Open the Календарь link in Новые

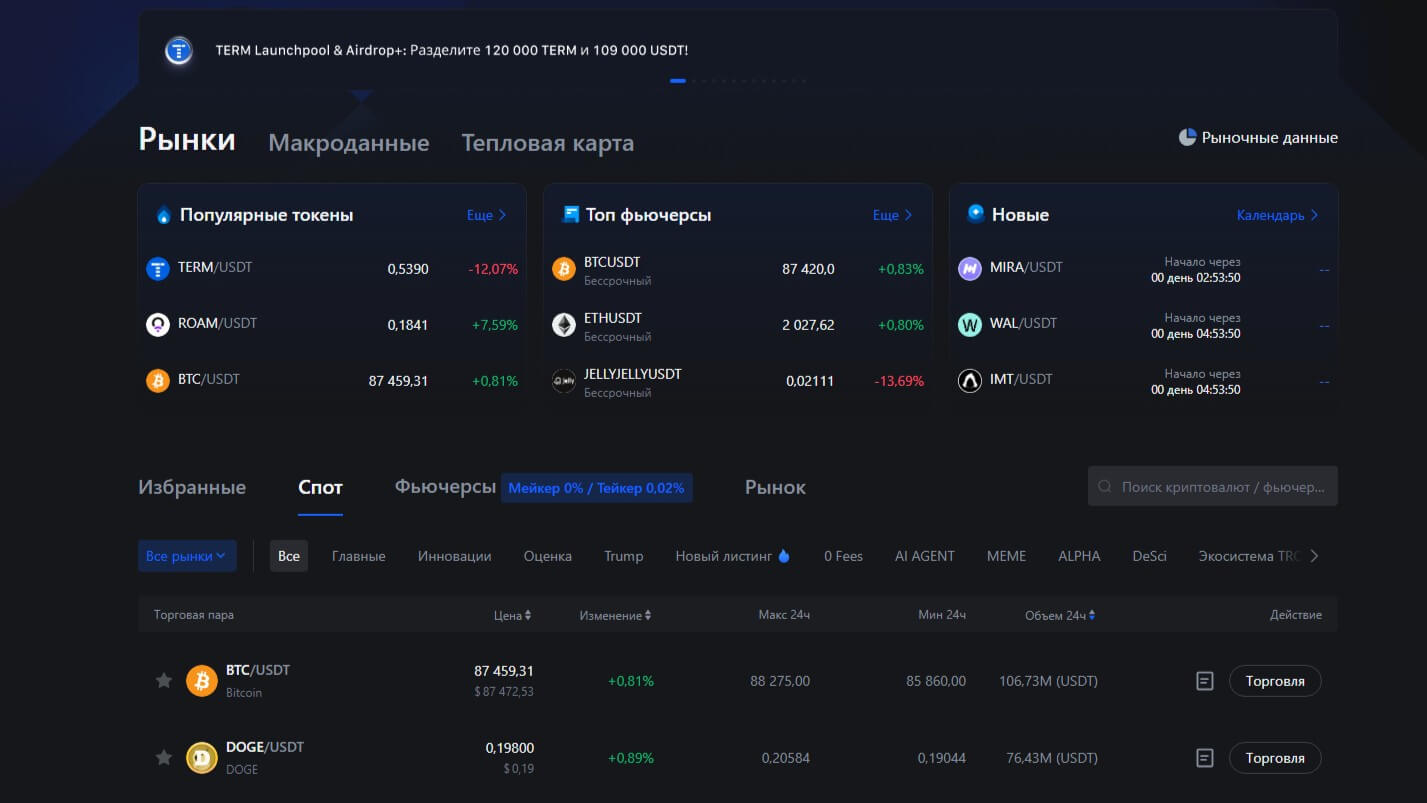pos(1277,215)
